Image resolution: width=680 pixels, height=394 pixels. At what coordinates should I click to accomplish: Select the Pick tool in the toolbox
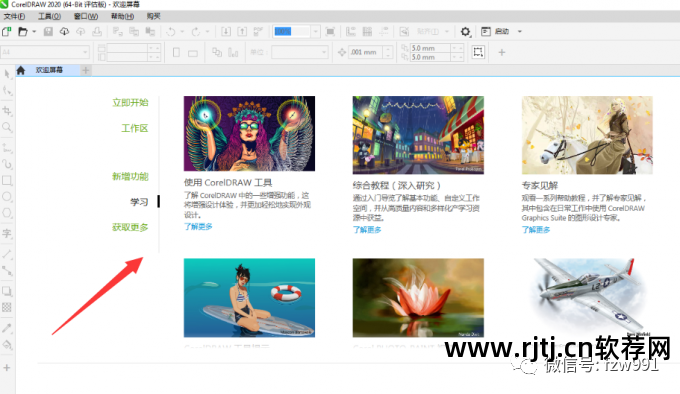click(7, 74)
